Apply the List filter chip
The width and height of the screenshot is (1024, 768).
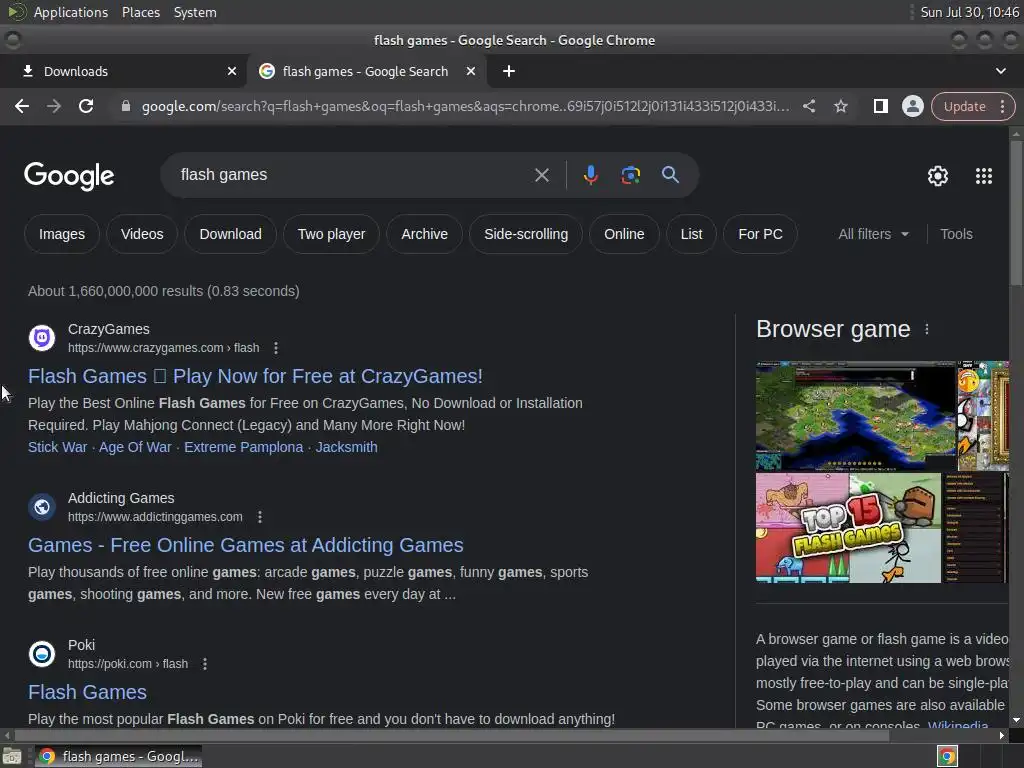pyautogui.click(x=691, y=234)
